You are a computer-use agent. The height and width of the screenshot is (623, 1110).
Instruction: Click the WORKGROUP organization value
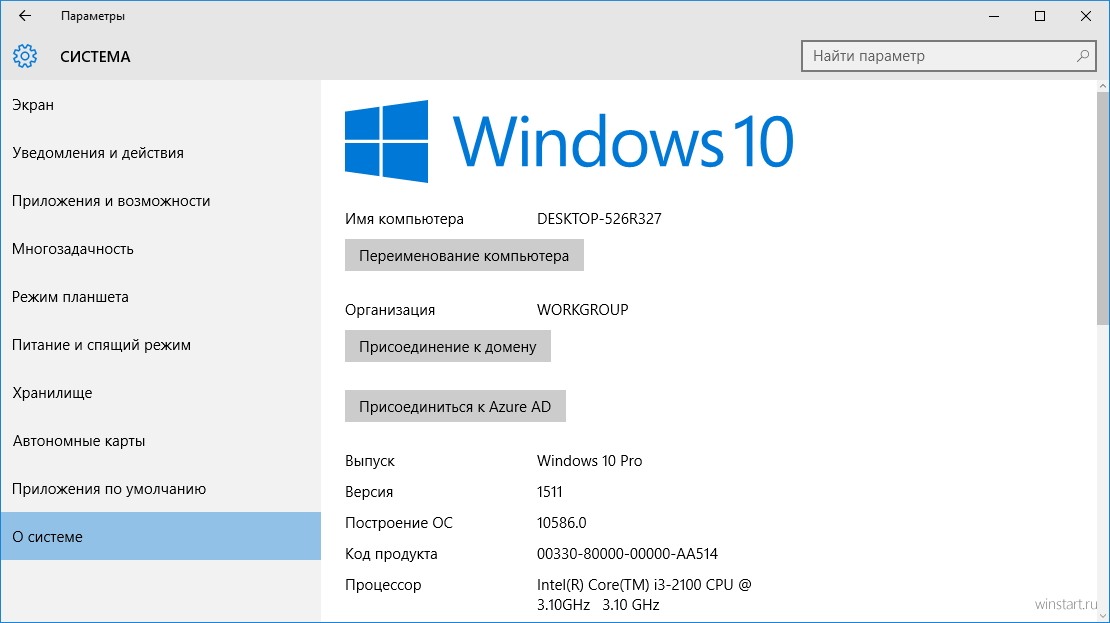point(583,309)
